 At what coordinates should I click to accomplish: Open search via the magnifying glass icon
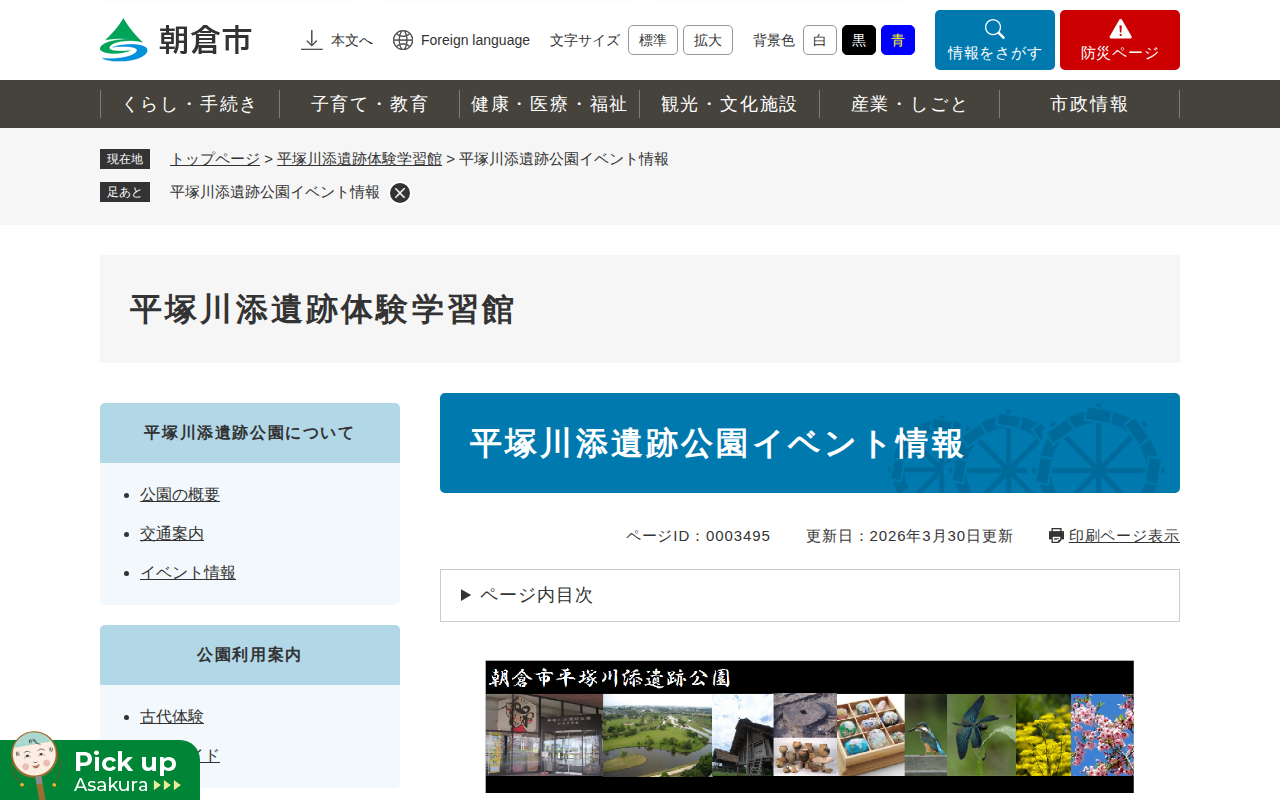click(994, 29)
